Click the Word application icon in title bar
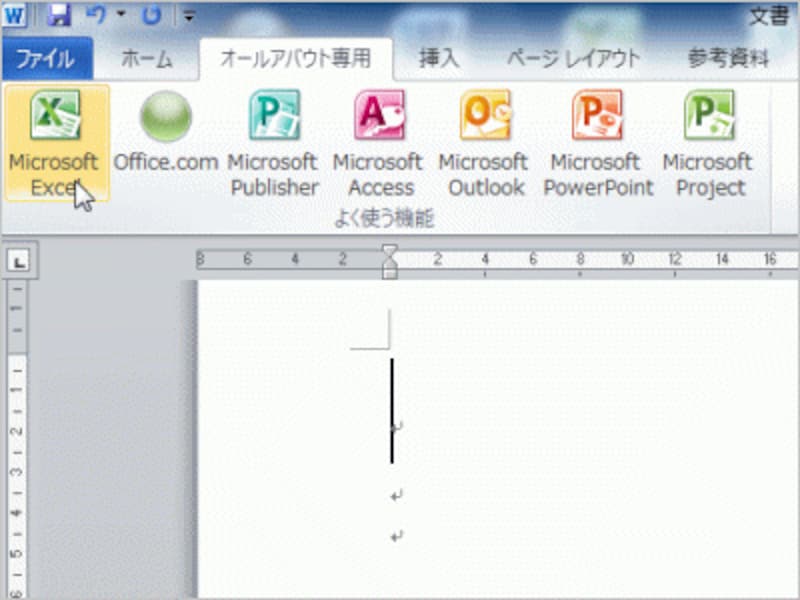 [14, 16]
